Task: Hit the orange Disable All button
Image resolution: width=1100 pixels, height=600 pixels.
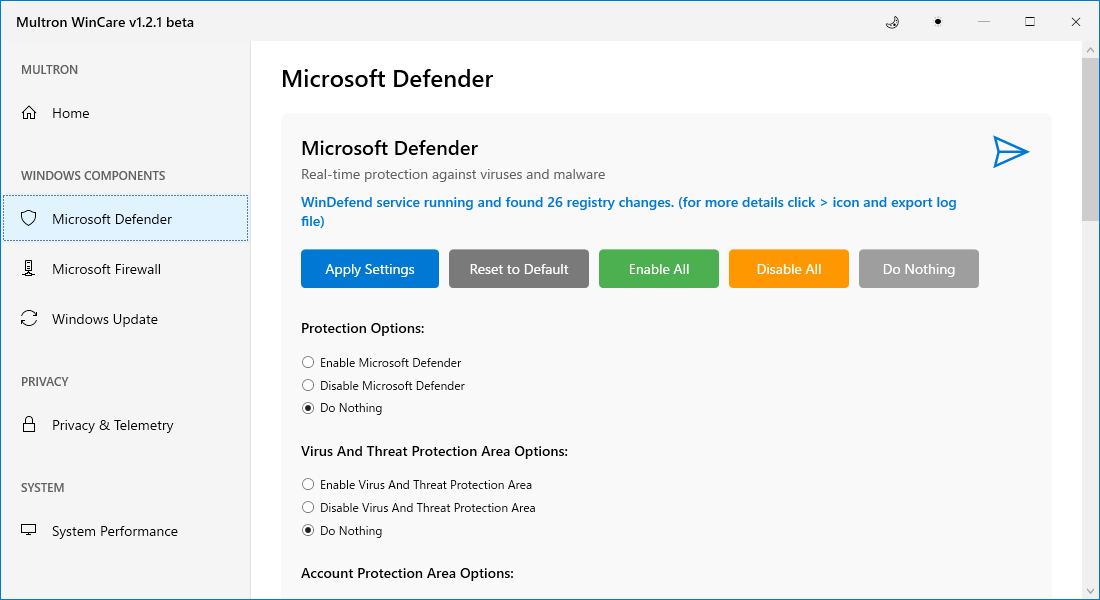Action: 789,269
